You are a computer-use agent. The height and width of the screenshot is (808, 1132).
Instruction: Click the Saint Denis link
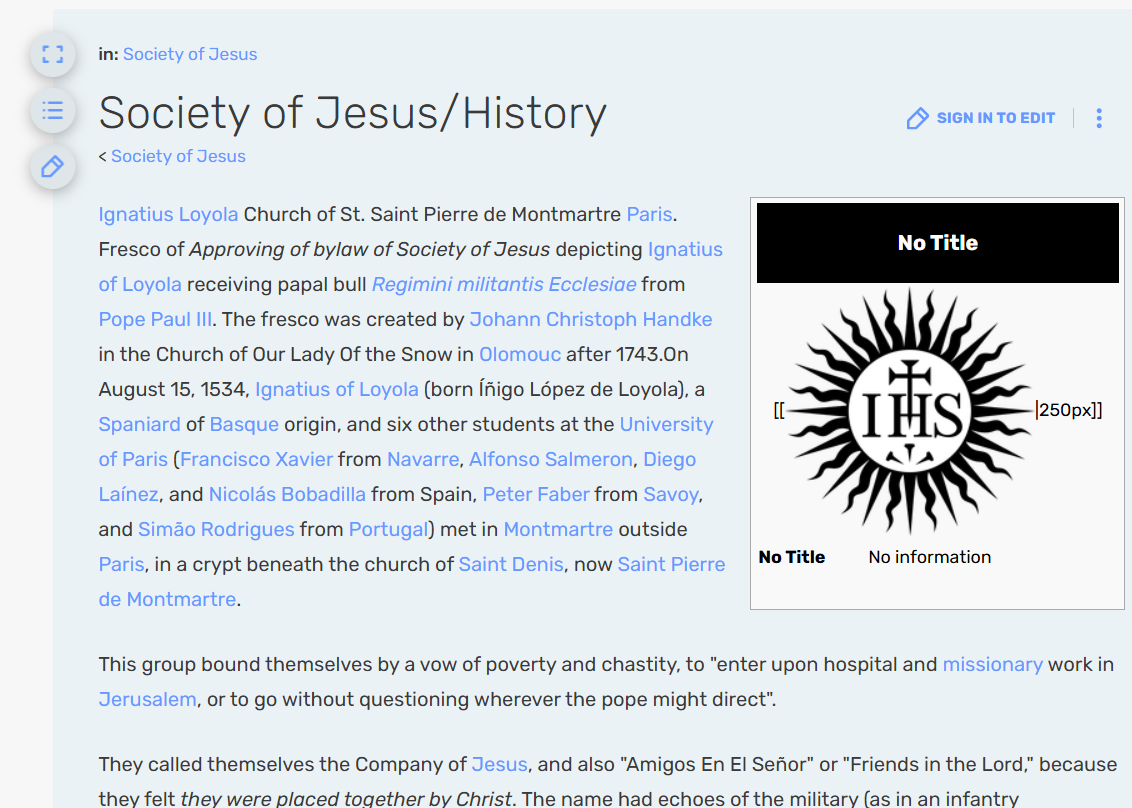pyautogui.click(x=511, y=565)
